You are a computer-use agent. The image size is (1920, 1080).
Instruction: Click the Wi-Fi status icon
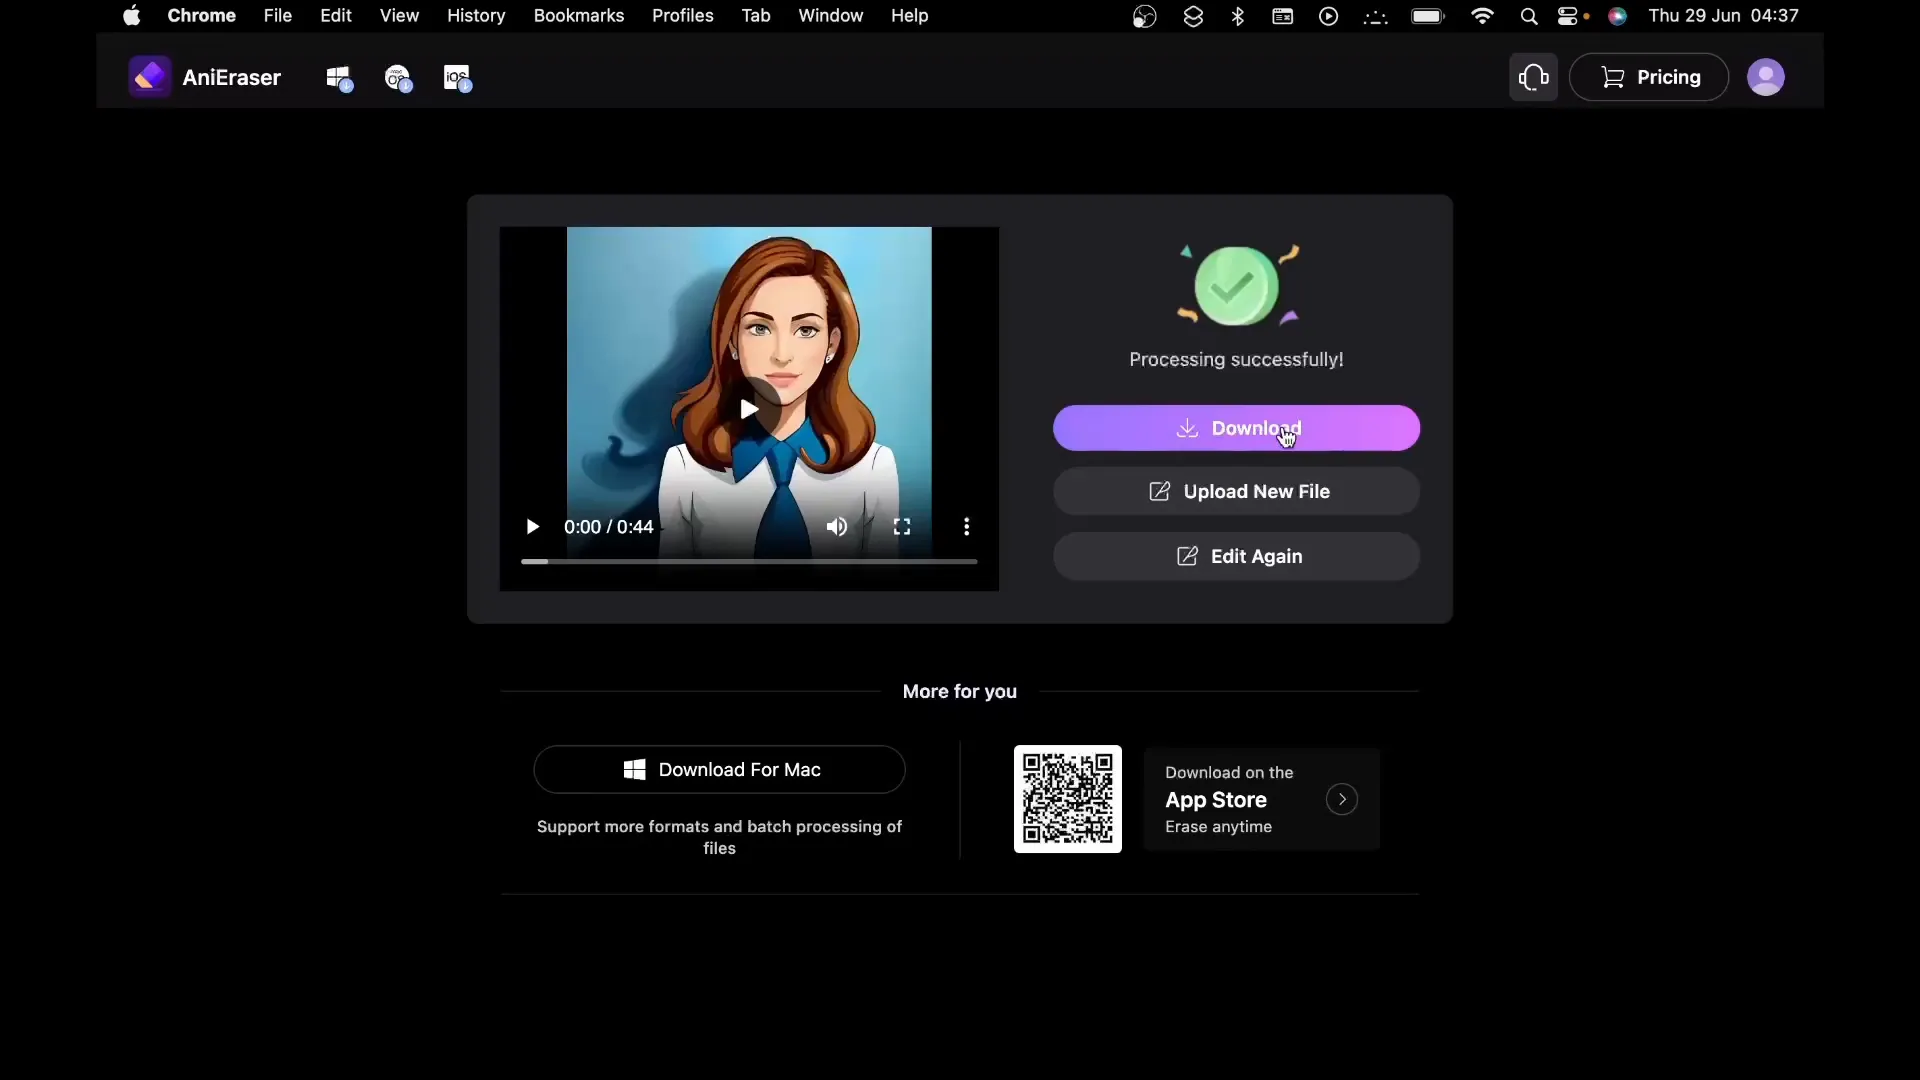pyautogui.click(x=1482, y=16)
